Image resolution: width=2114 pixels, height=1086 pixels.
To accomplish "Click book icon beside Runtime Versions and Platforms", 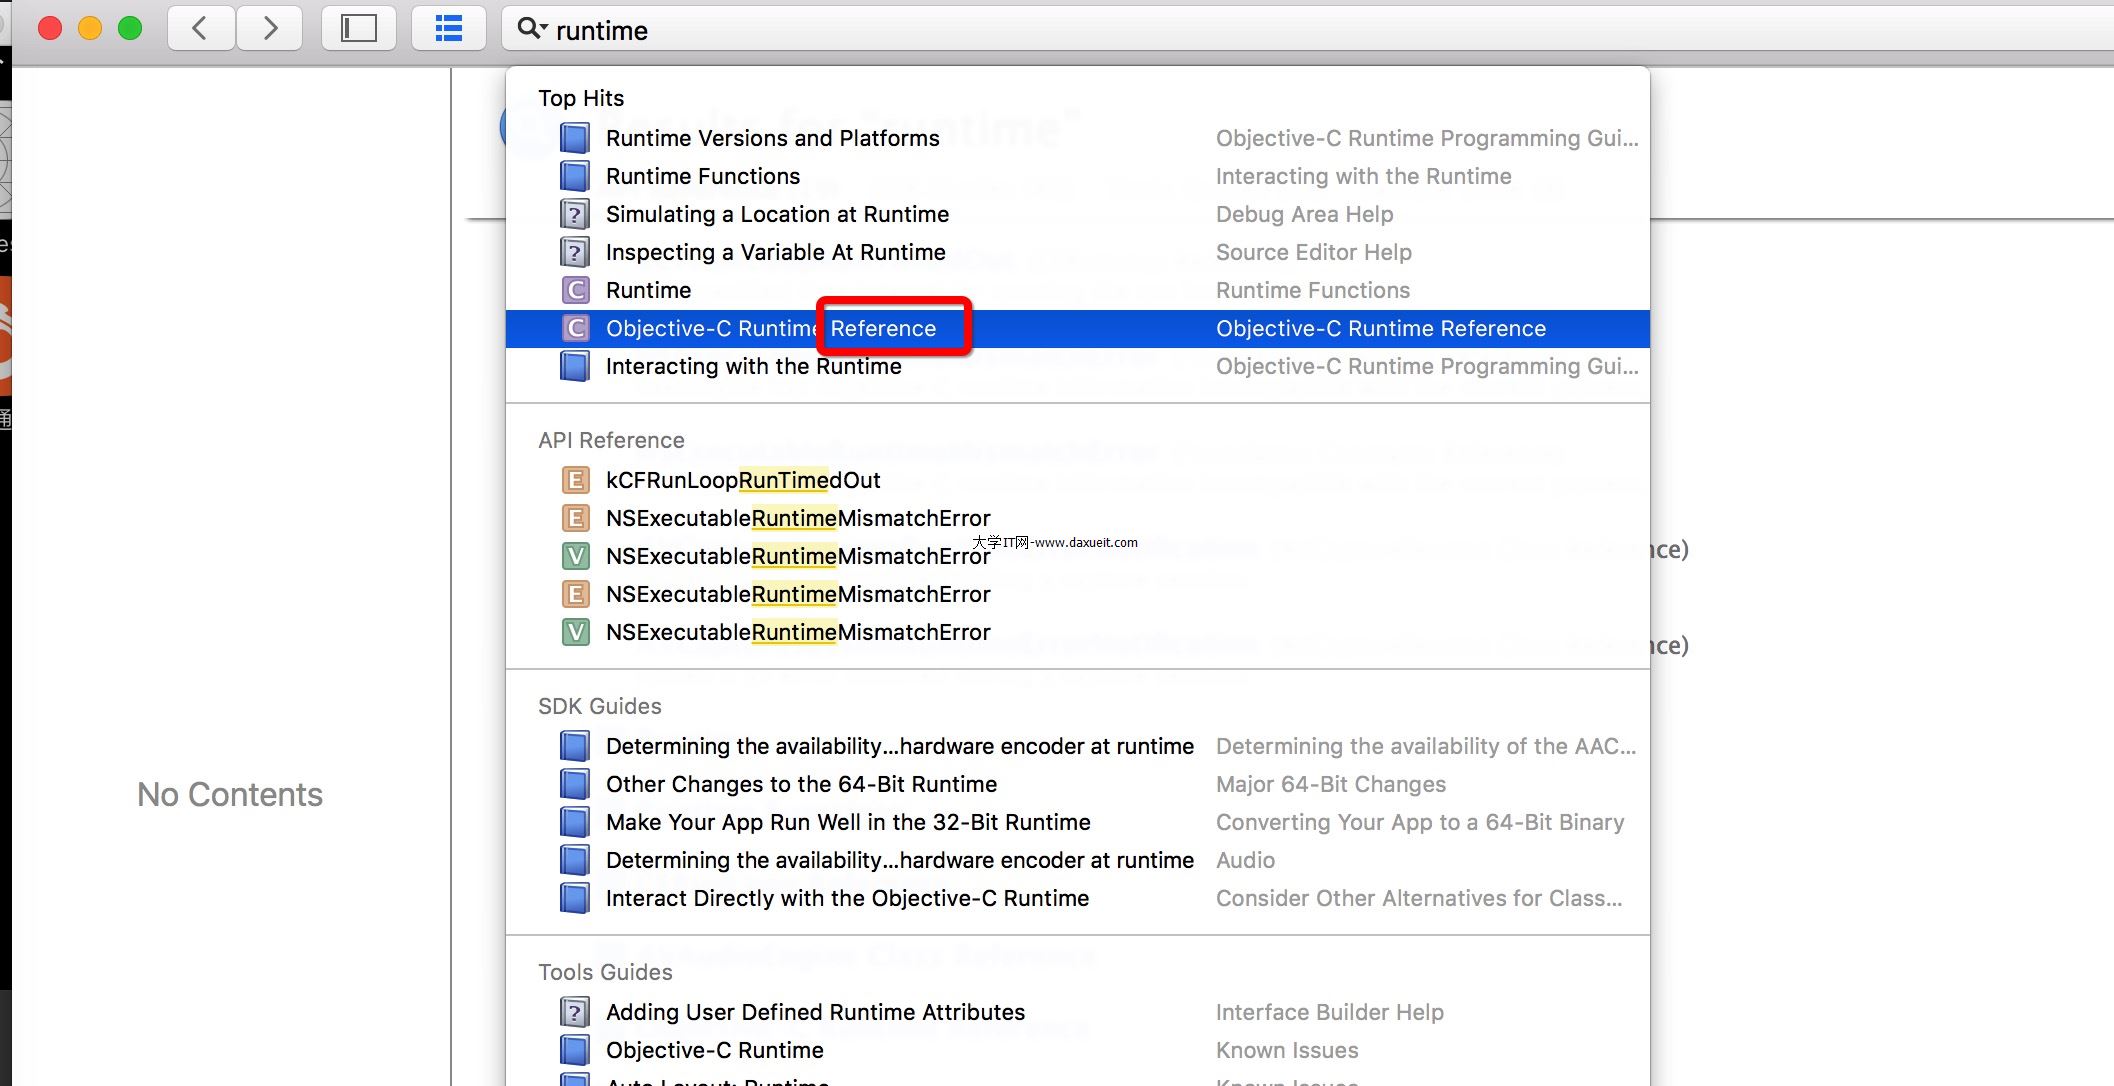I will [575, 138].
